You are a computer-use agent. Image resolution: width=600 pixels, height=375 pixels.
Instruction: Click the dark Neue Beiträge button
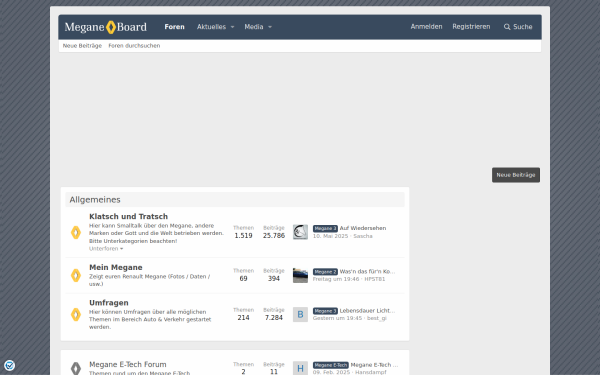[x=516, y=175]
